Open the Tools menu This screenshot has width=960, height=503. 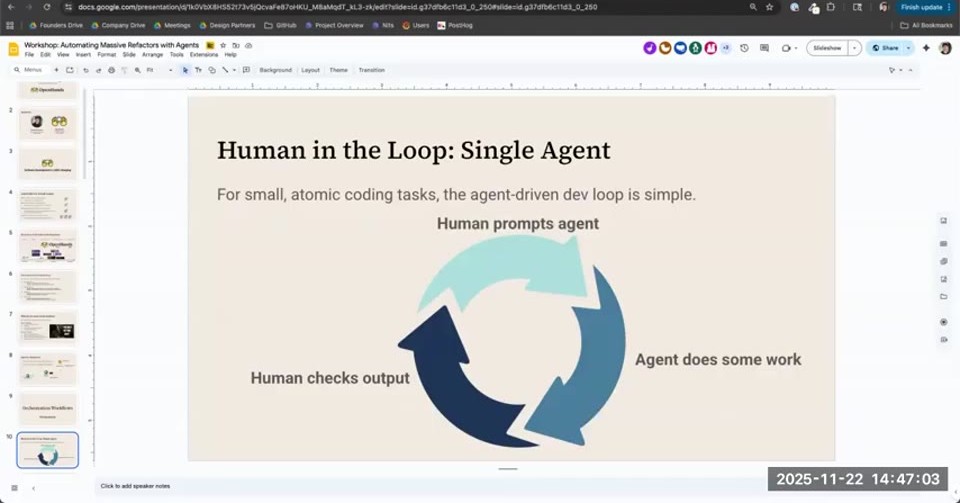177,55
